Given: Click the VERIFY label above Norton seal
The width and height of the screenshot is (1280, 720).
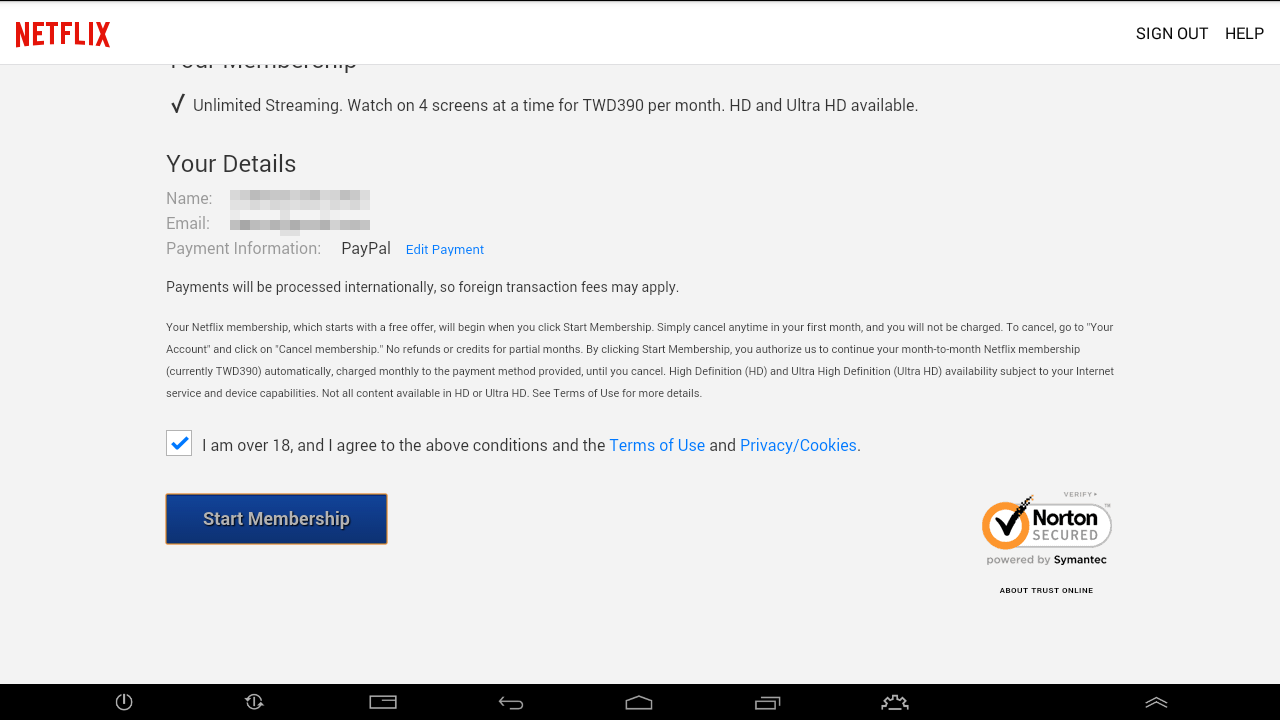Looking at the screenshot, I should click(1080, 494).
